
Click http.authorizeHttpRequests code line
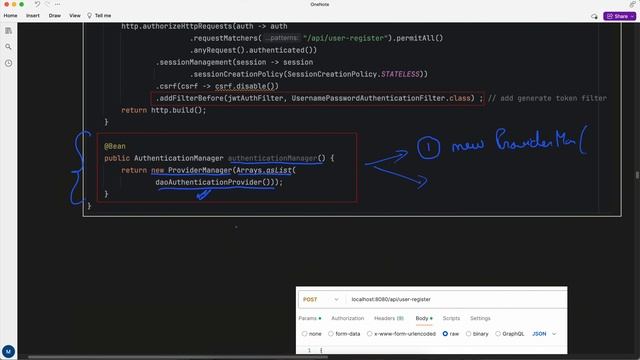point(204,26)
